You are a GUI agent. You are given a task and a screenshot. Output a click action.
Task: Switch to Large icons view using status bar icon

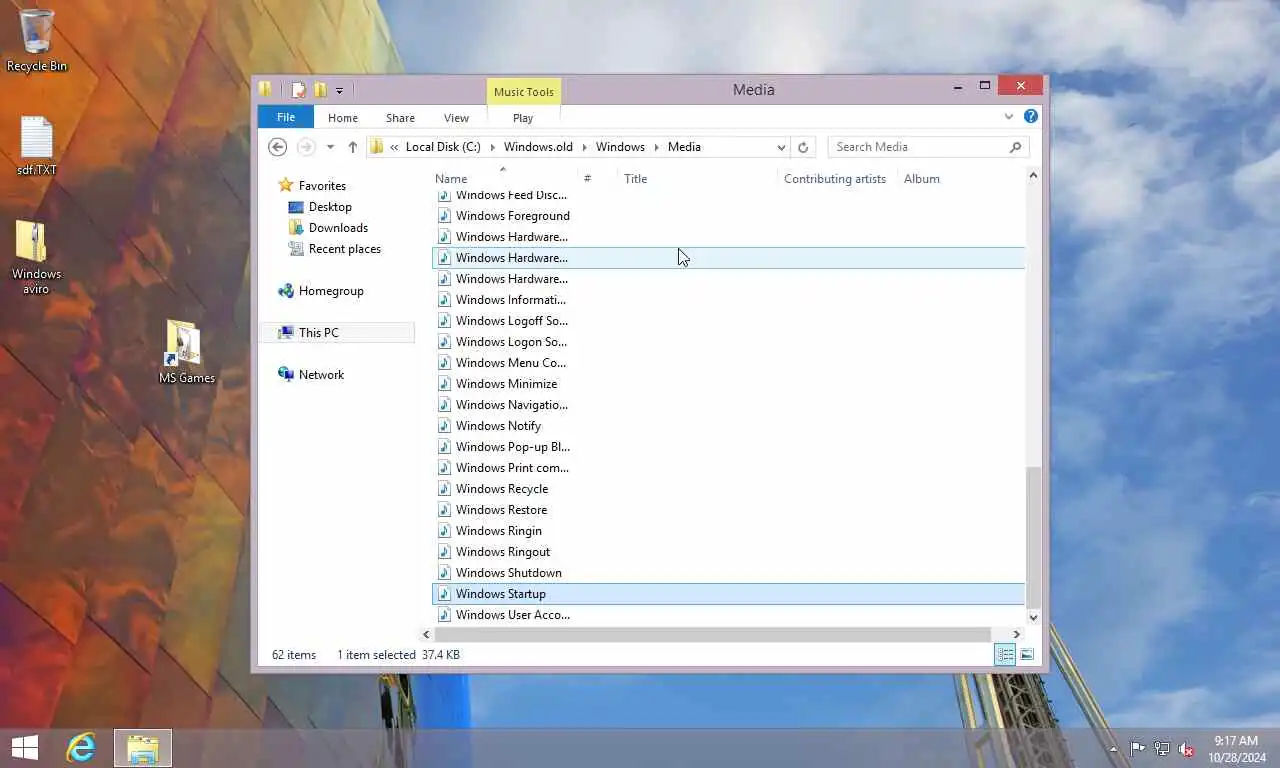[x=1026, y=655]
